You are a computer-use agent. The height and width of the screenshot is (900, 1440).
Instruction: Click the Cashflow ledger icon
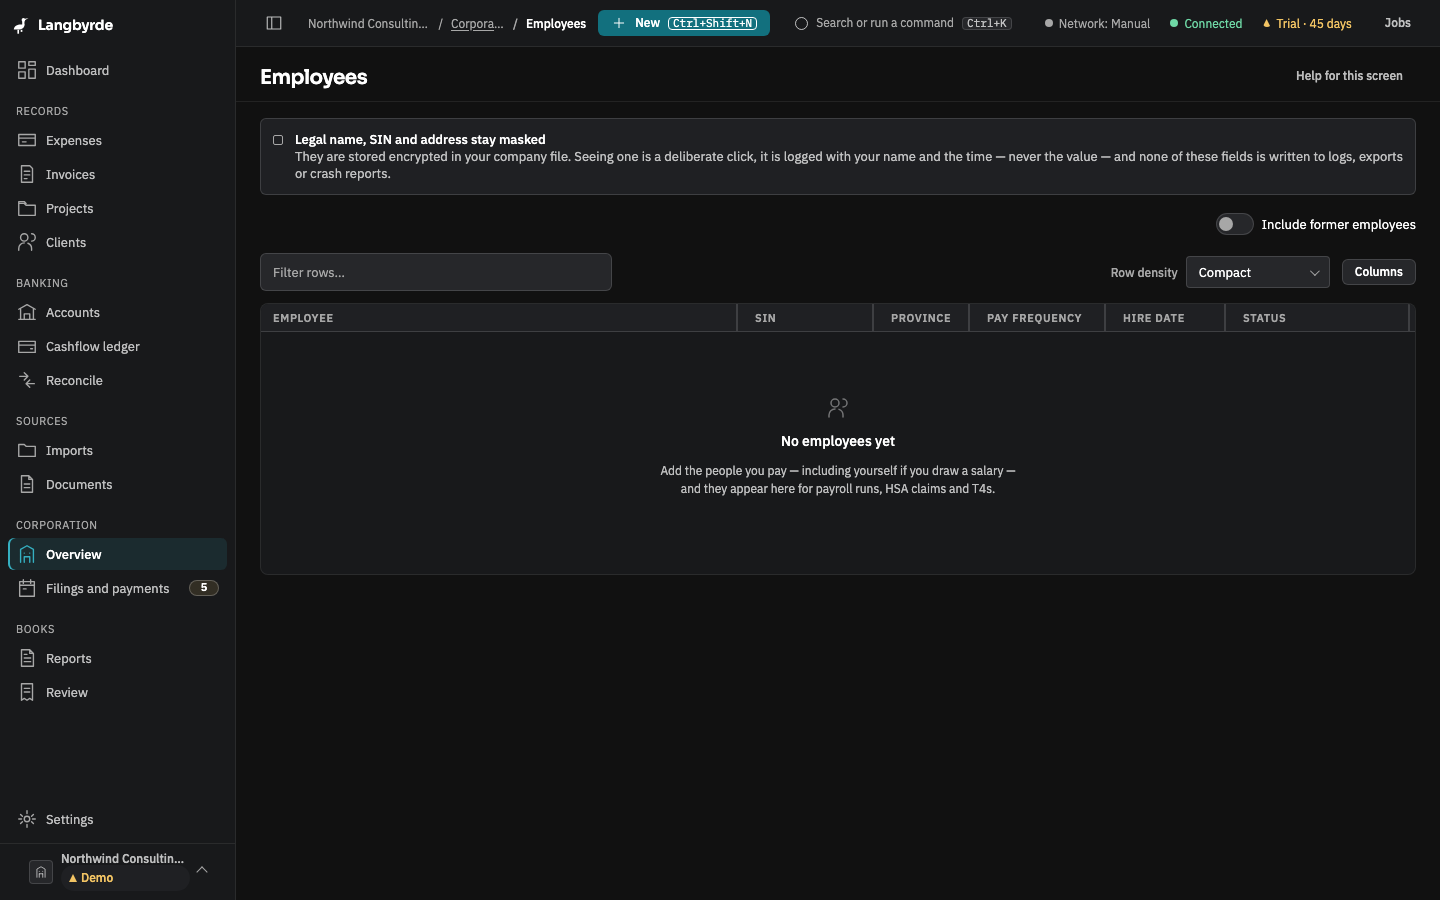click(x=27, y=346)
